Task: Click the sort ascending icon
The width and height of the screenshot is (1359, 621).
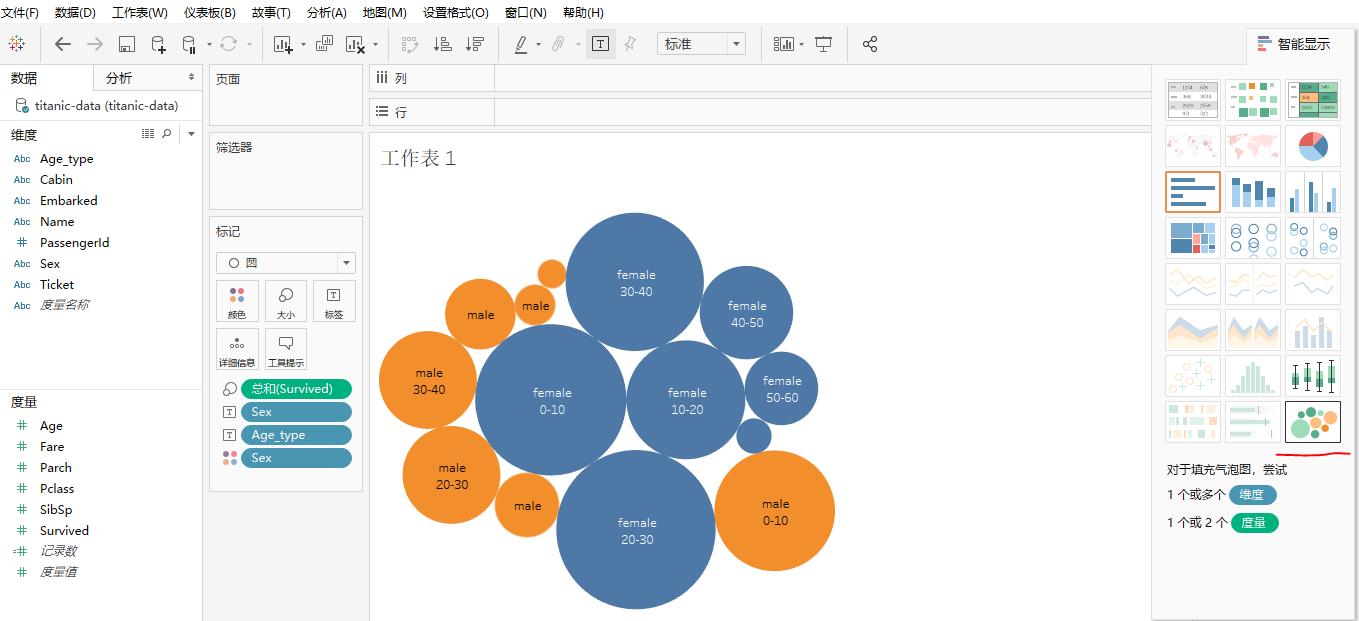Action: click(x=442, y=44)
